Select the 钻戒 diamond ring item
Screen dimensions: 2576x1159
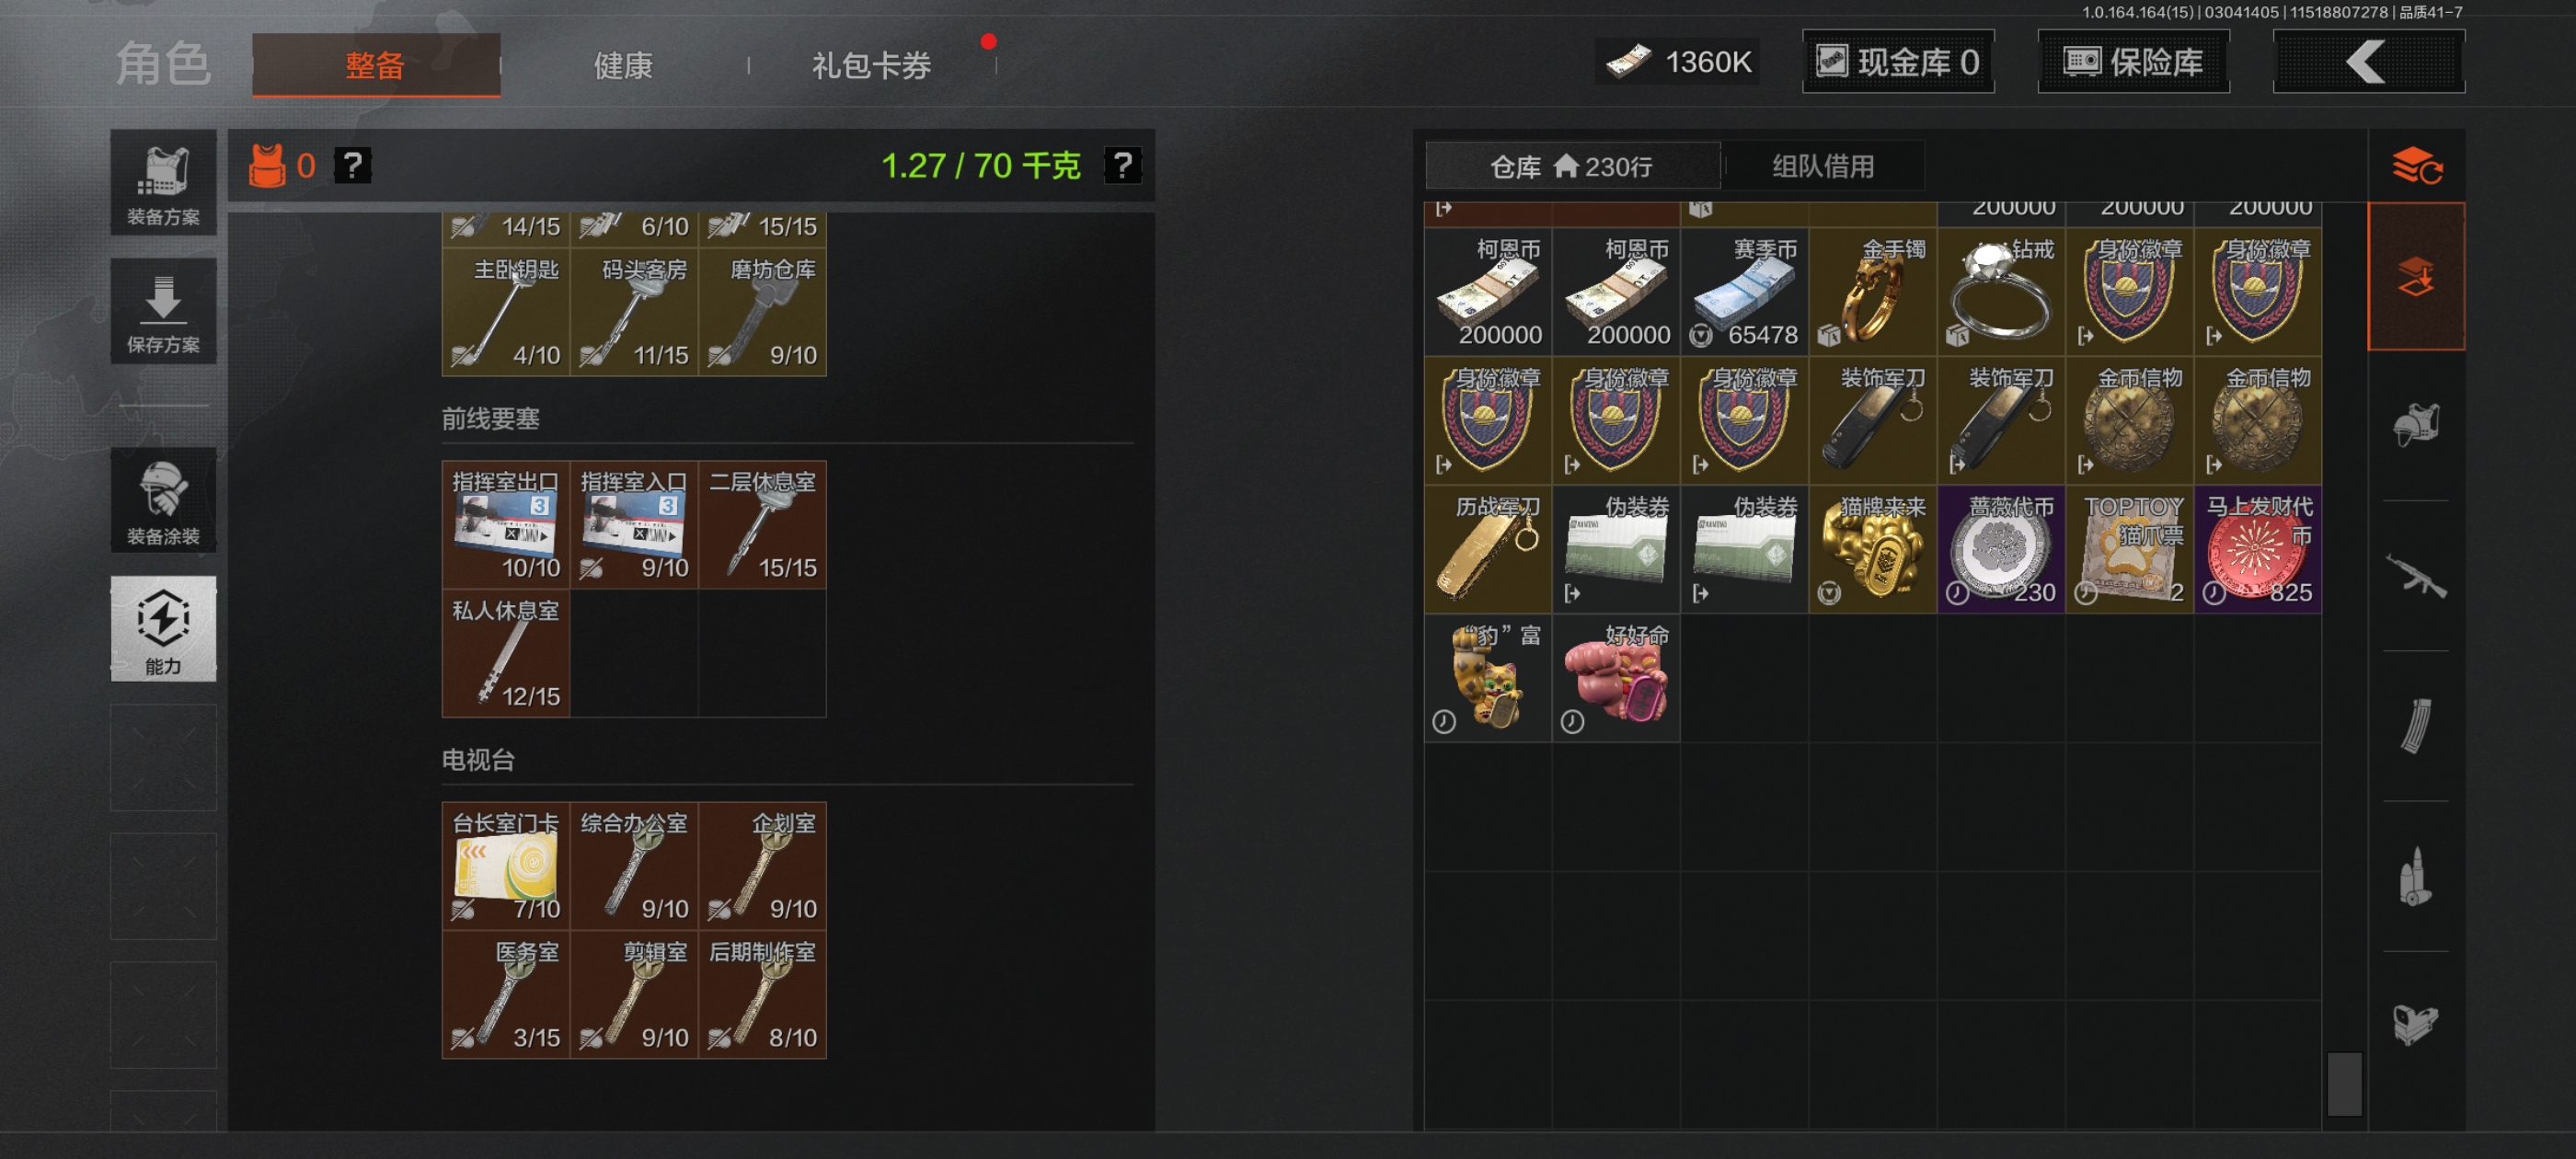tap(2001, 292)
